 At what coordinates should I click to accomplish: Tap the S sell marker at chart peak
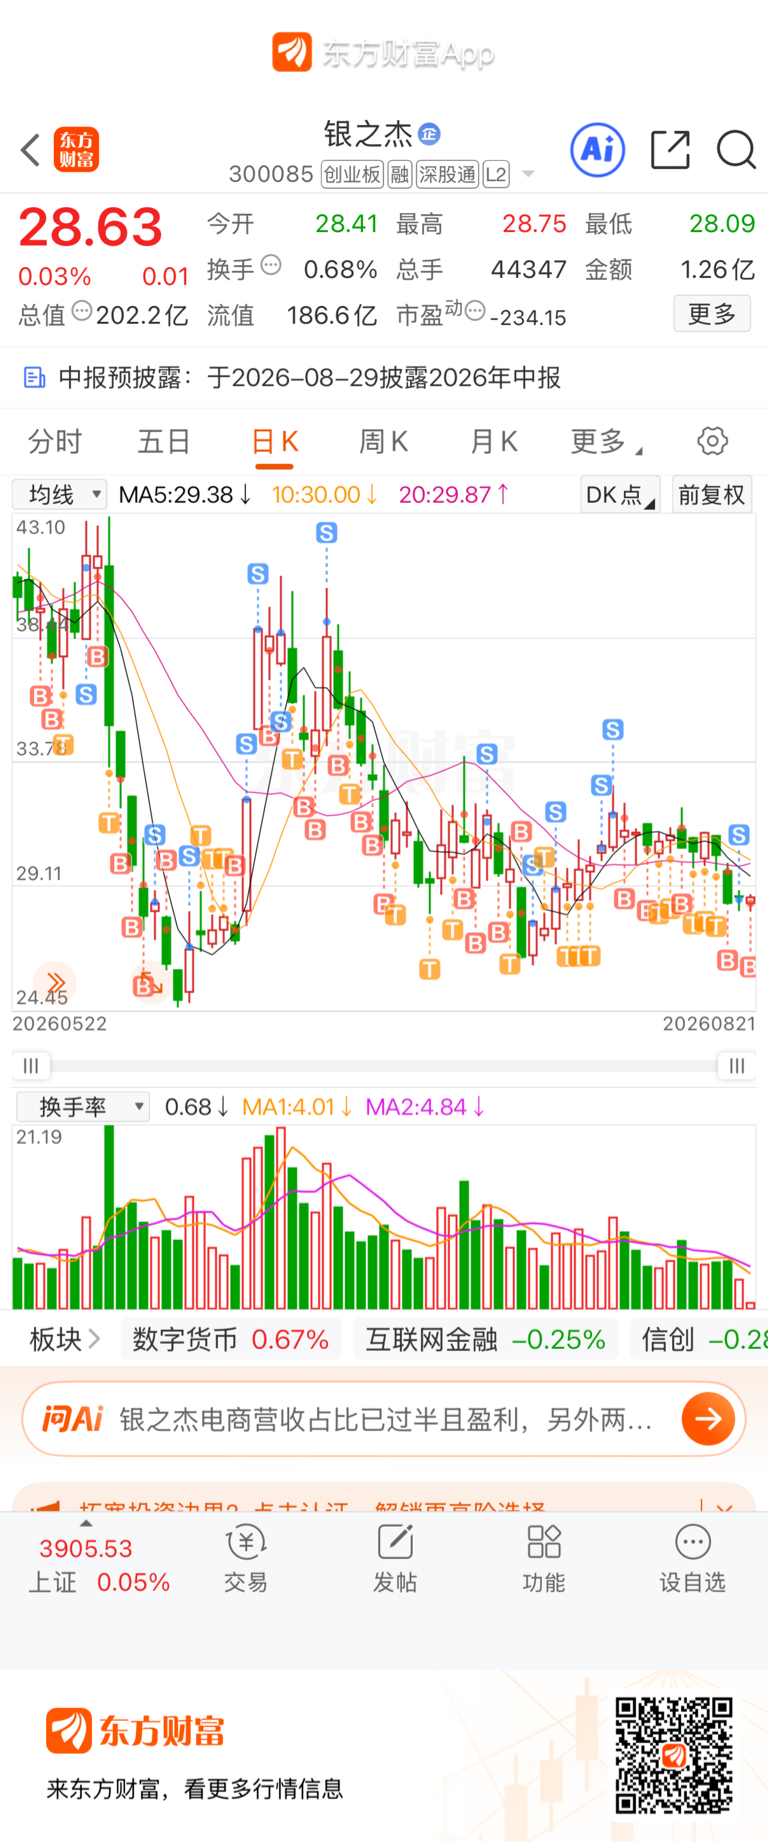(x=327, y=533)
